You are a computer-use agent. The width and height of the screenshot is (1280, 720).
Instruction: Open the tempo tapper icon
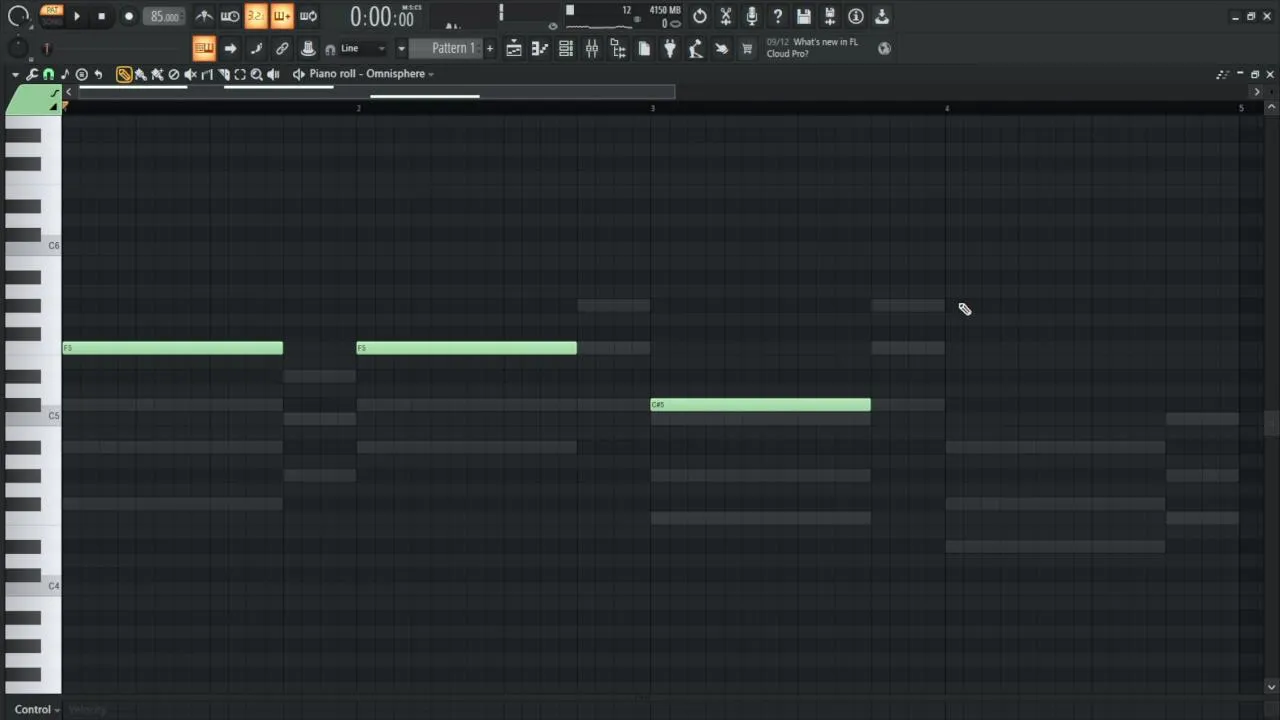696,48
